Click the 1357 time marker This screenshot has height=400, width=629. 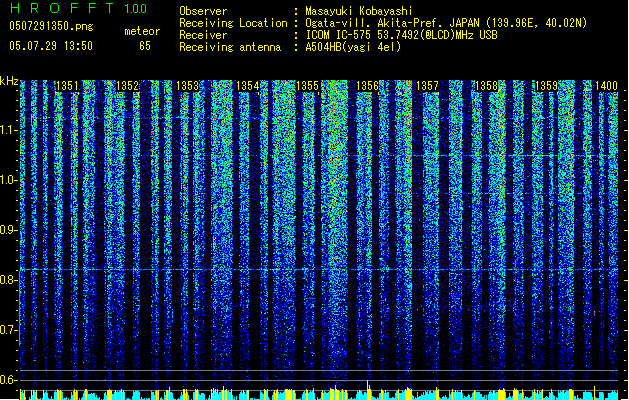[x=427, y=86]
